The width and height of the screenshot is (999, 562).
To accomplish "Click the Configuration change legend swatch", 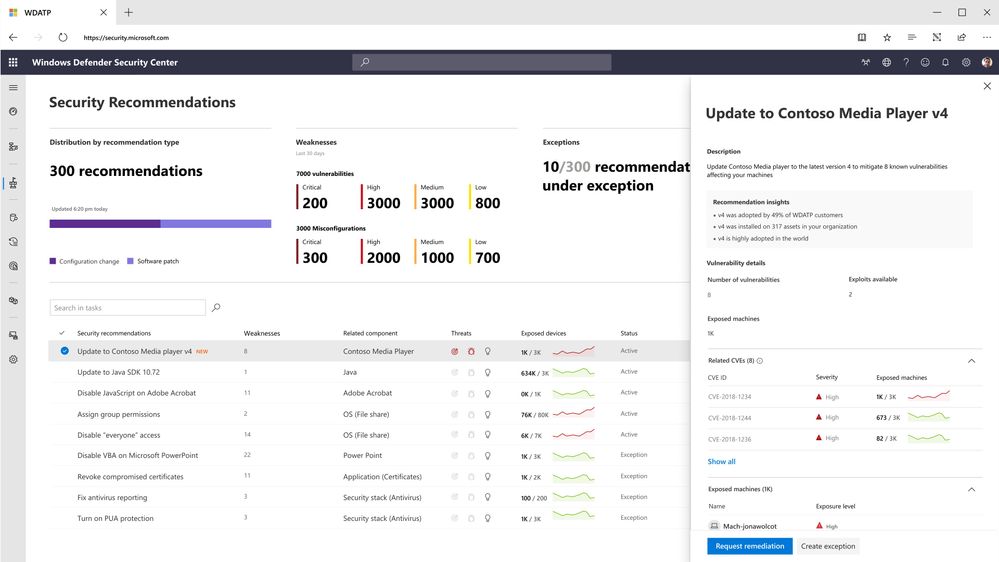I will tap(53, 261).
